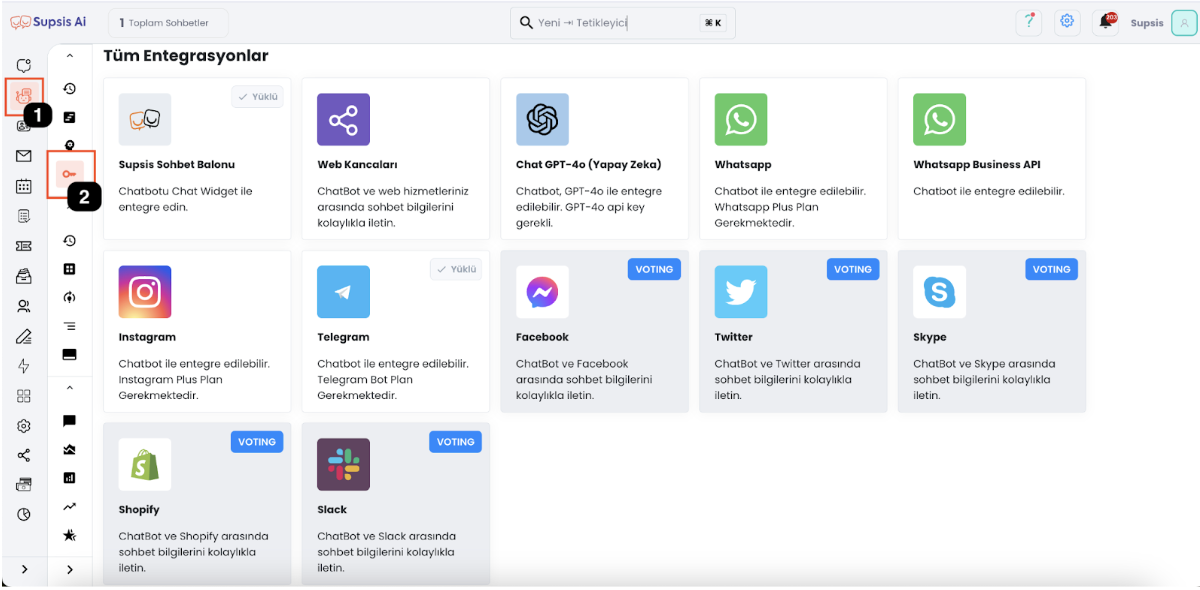Open the lightning bolt icon in the left sidebar
Viewport: 1200px width, 590px height.
point(24,366)
